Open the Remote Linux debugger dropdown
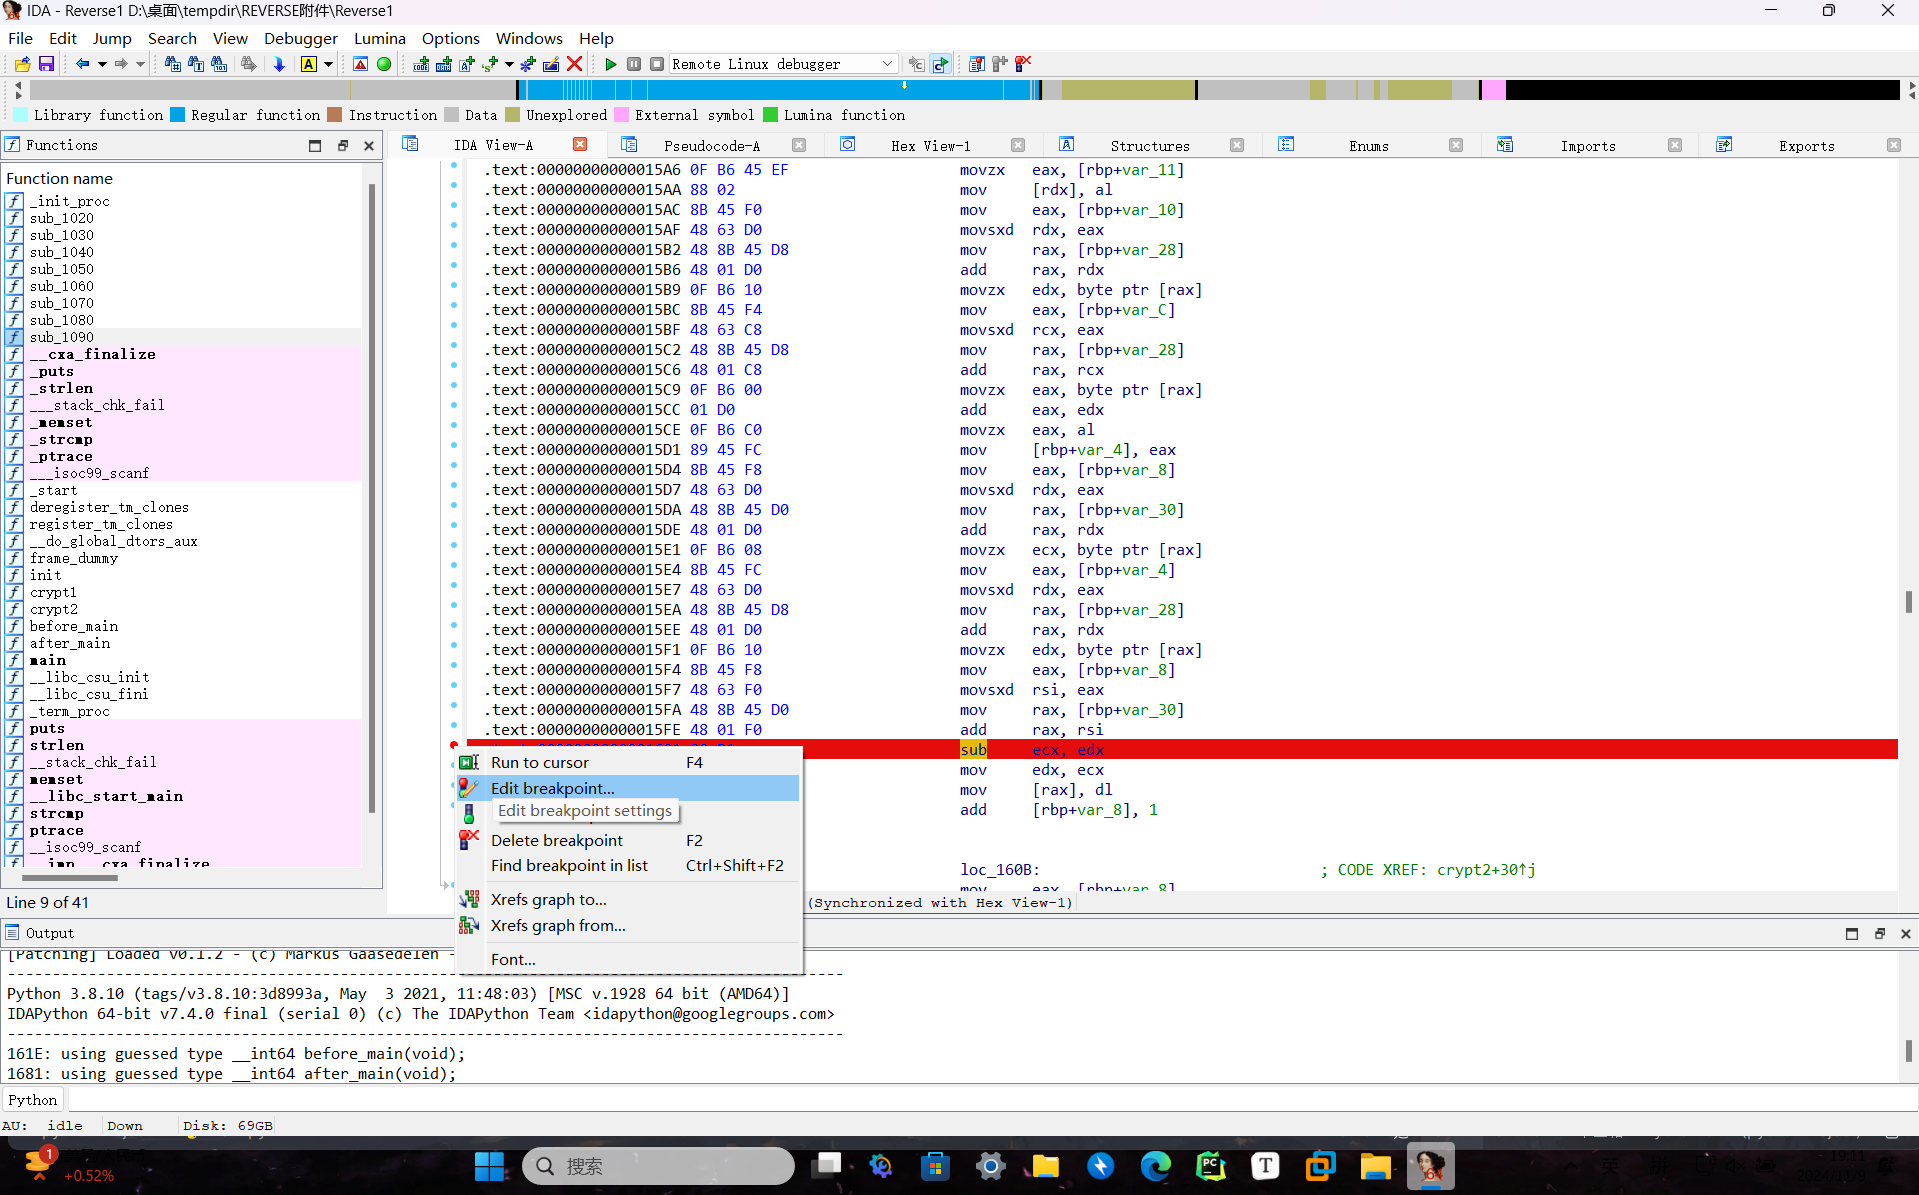This screenshot has height=1195, width=1919. (888, 63)
